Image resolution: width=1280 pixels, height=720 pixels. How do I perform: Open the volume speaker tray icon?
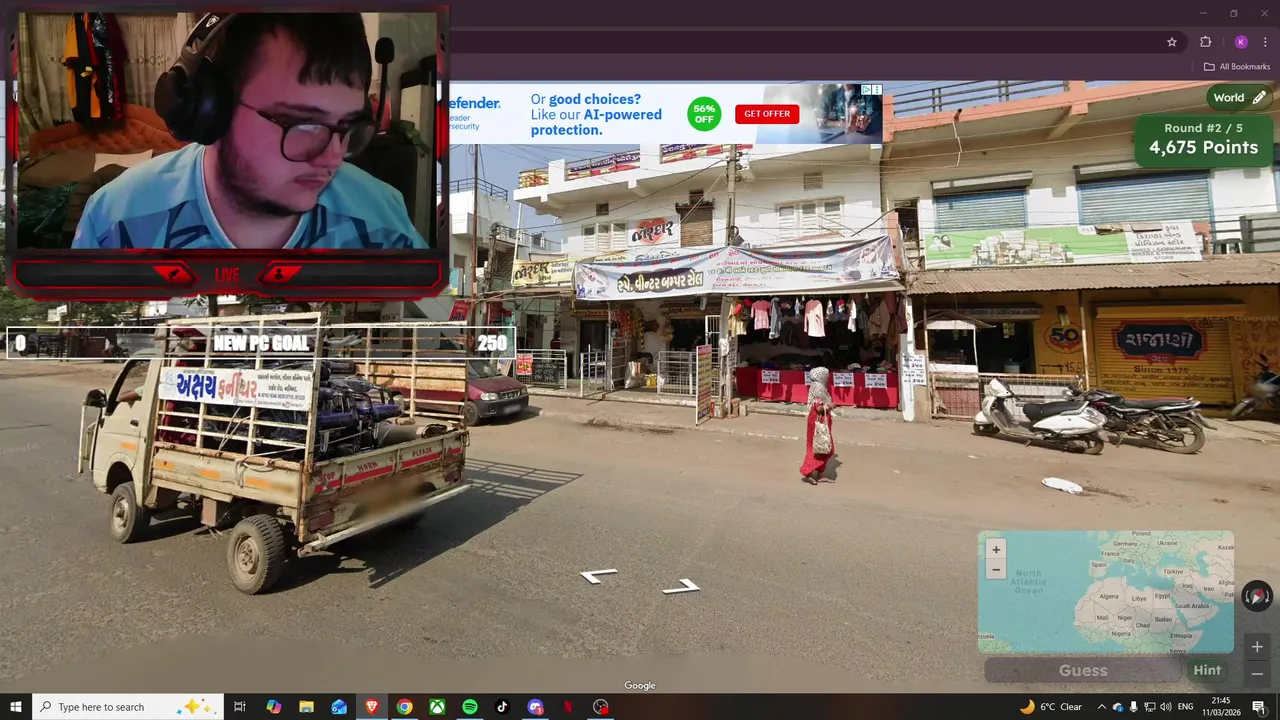[x=1165, y=707]
